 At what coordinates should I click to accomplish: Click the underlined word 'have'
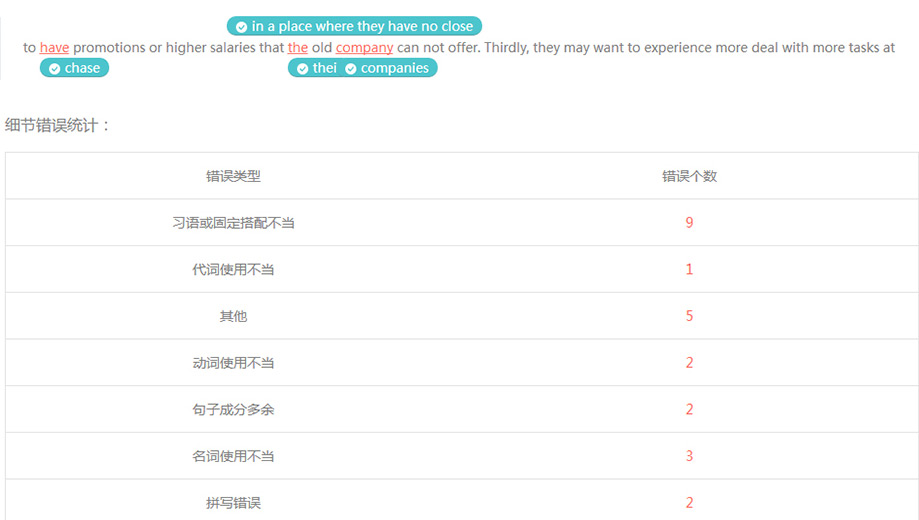(x=54, y=47)
